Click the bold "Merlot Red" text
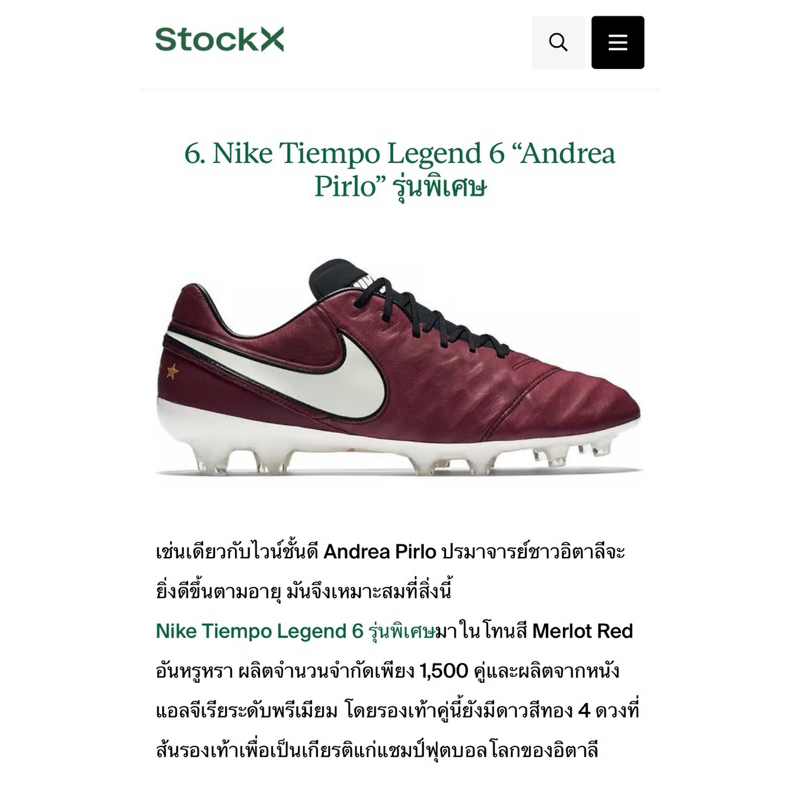 coord(582,631)
